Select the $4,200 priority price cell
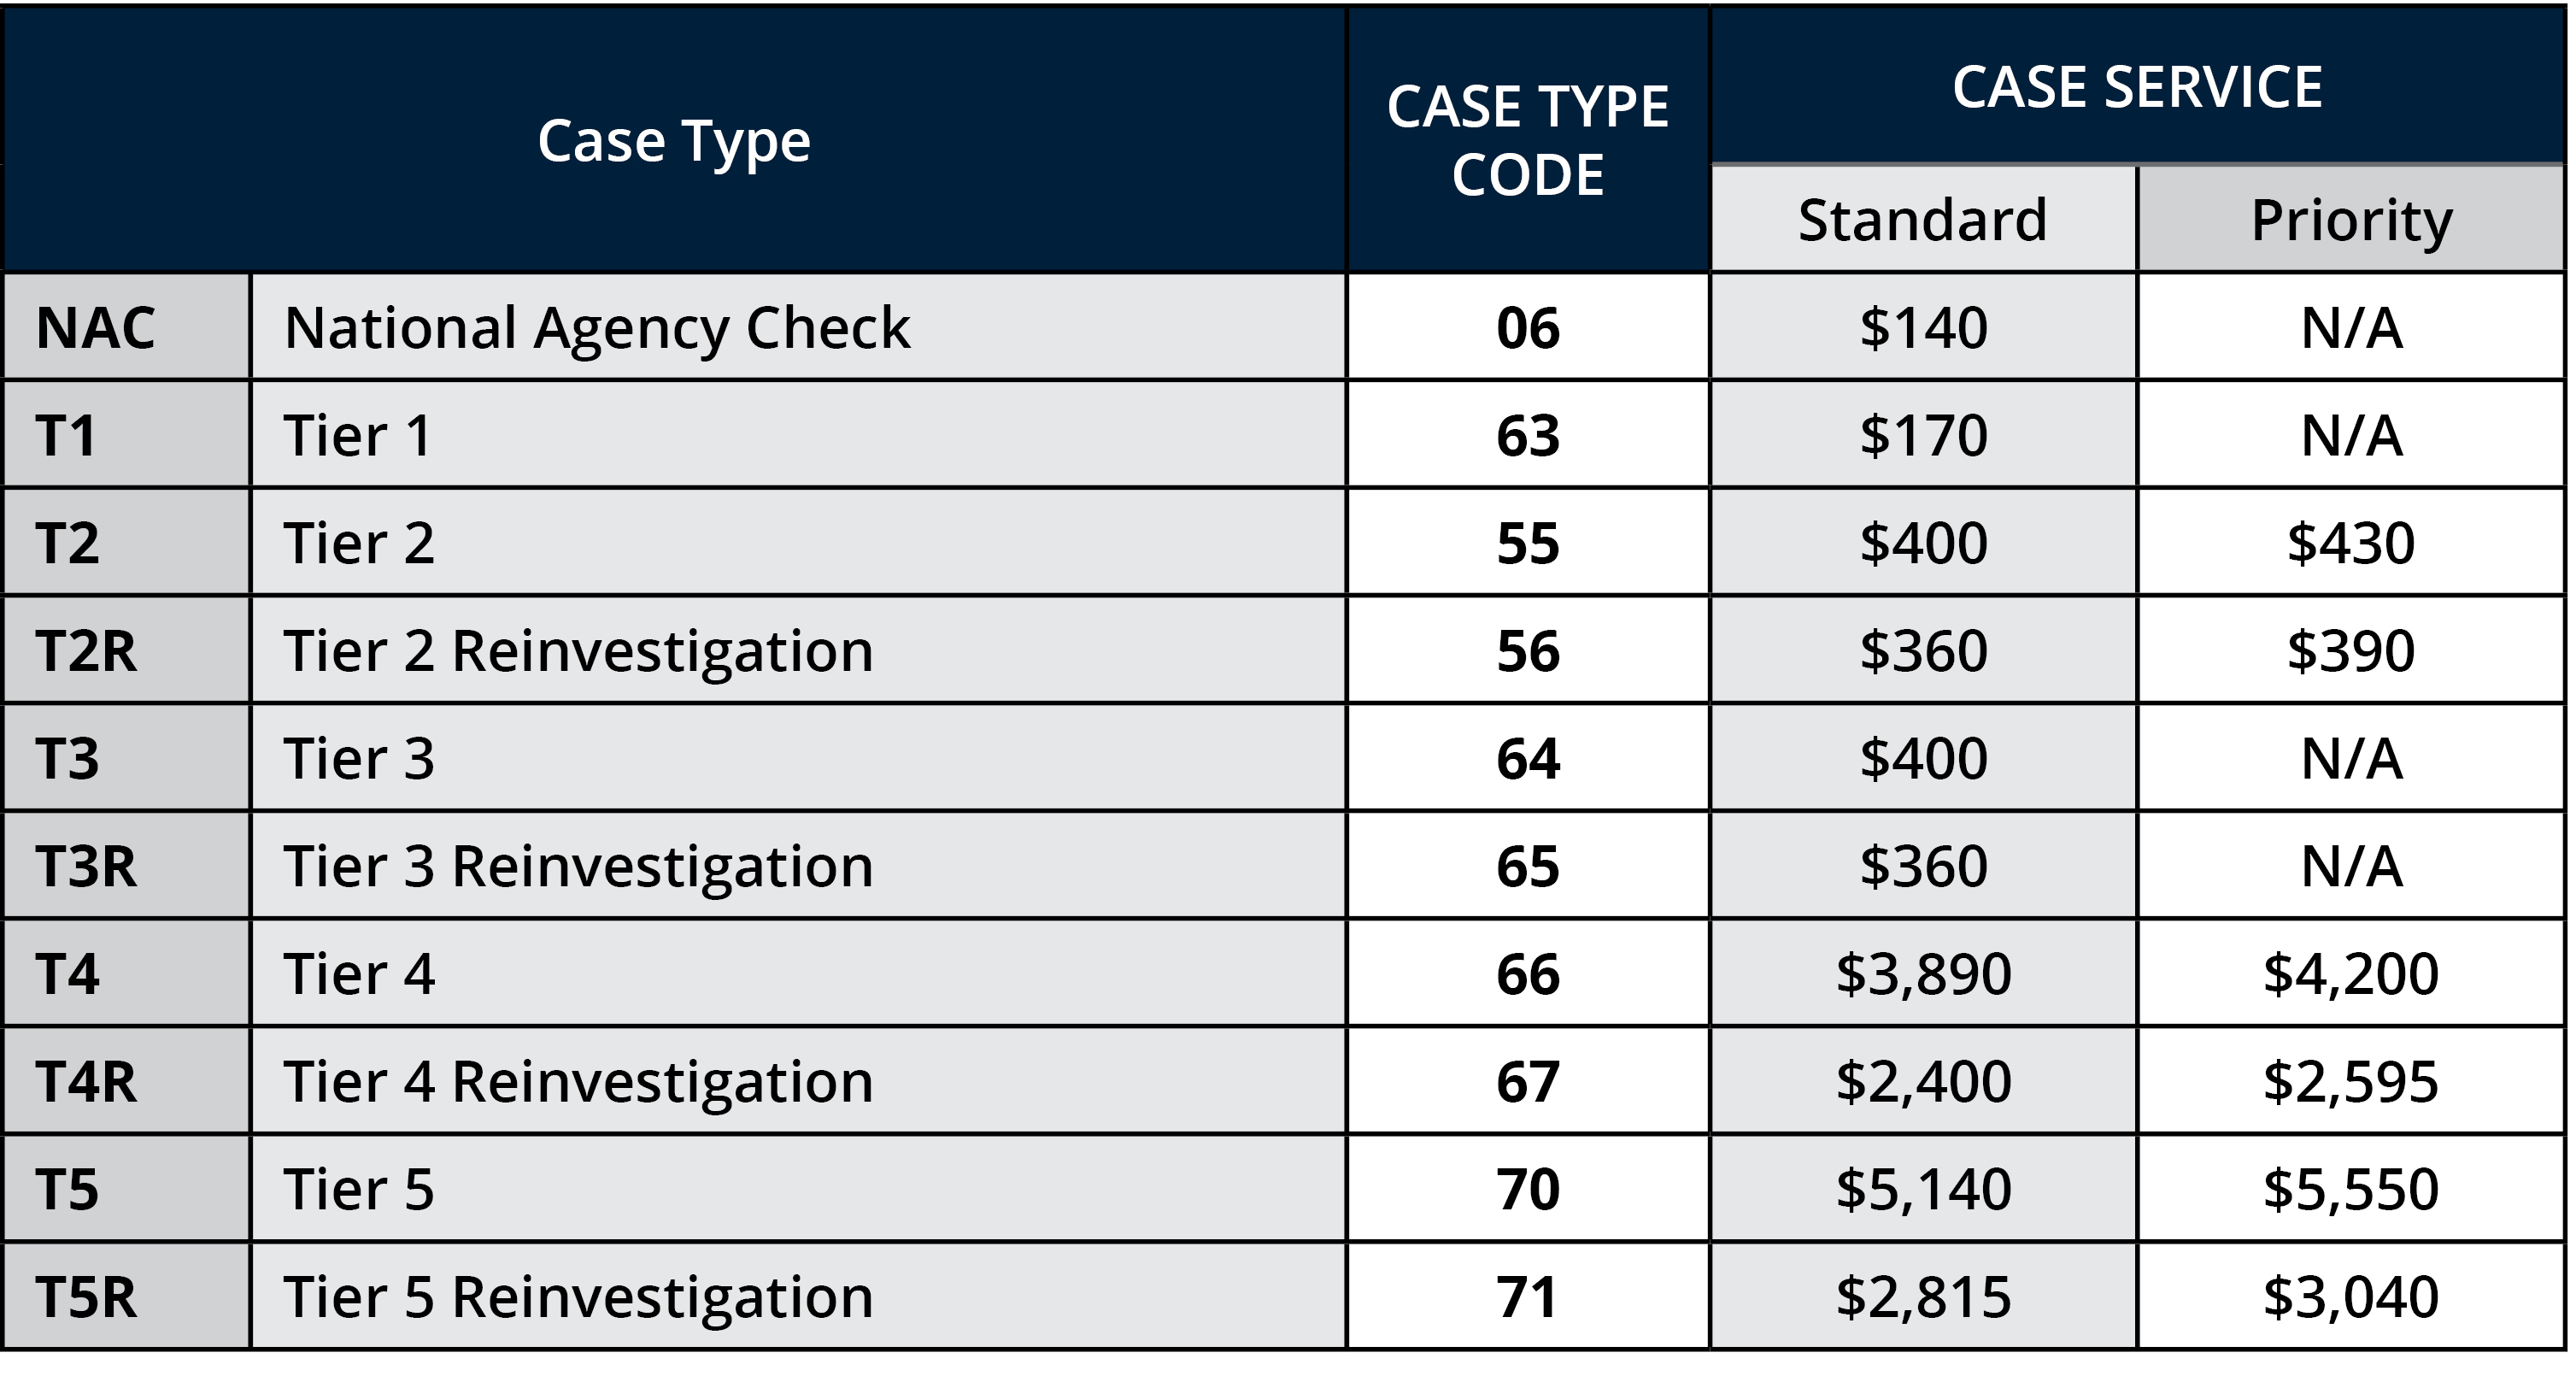Screen dimensions: 2576x1376 point(2351,973)
